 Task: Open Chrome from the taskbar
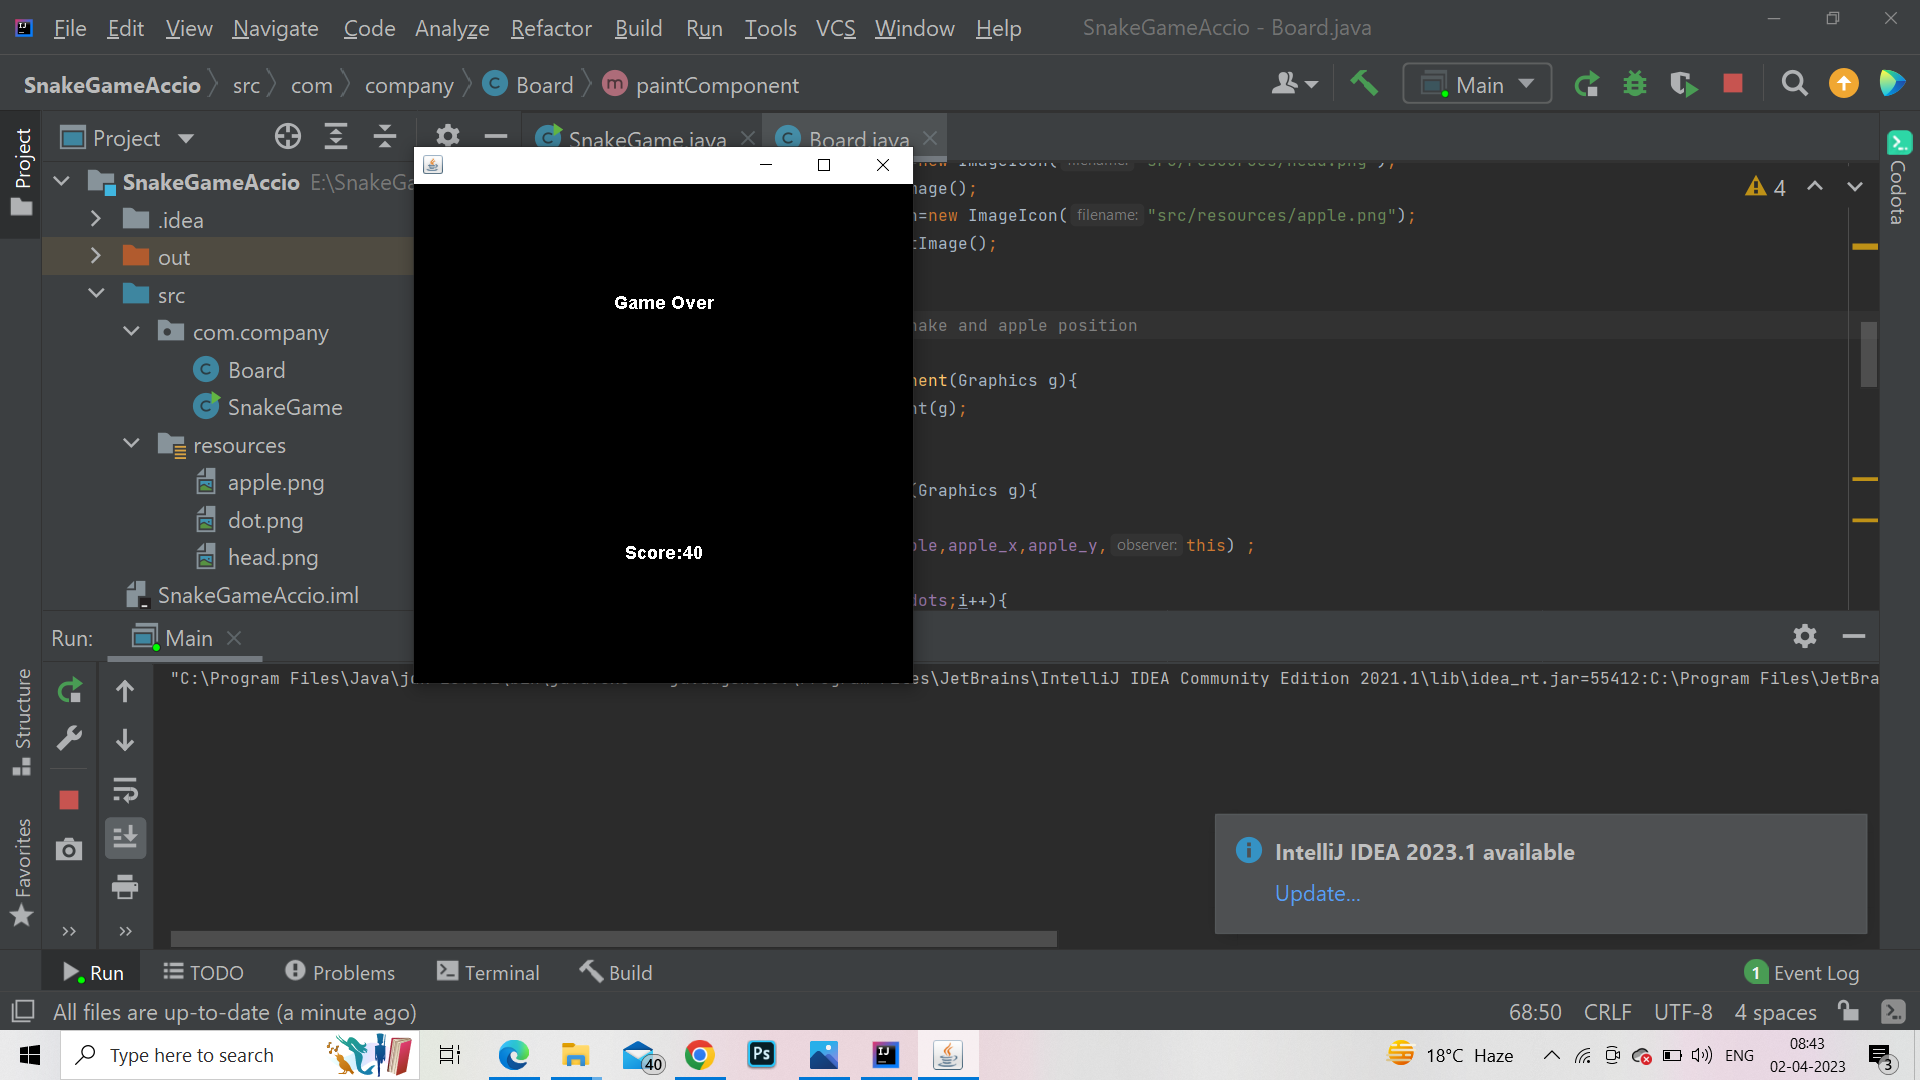(x=700, y=1055)
